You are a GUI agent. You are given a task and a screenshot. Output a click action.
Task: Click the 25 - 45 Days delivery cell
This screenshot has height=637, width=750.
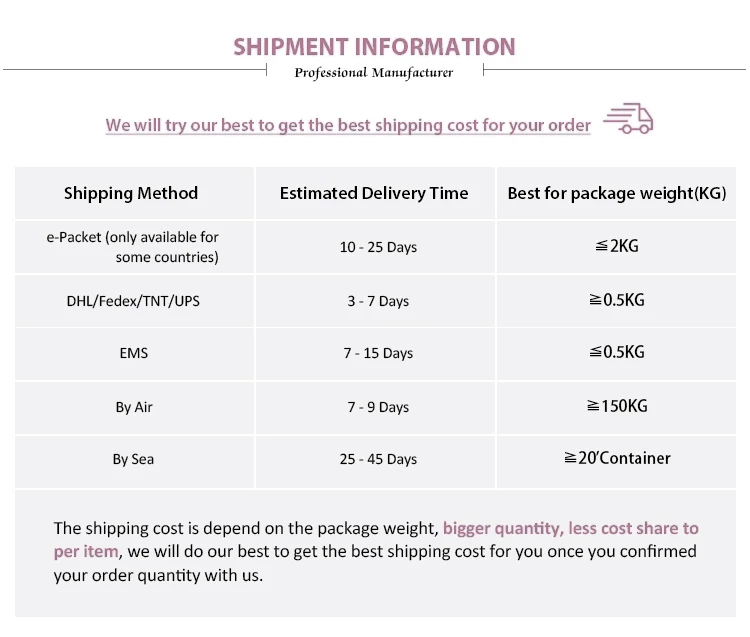tap(378, 459)
